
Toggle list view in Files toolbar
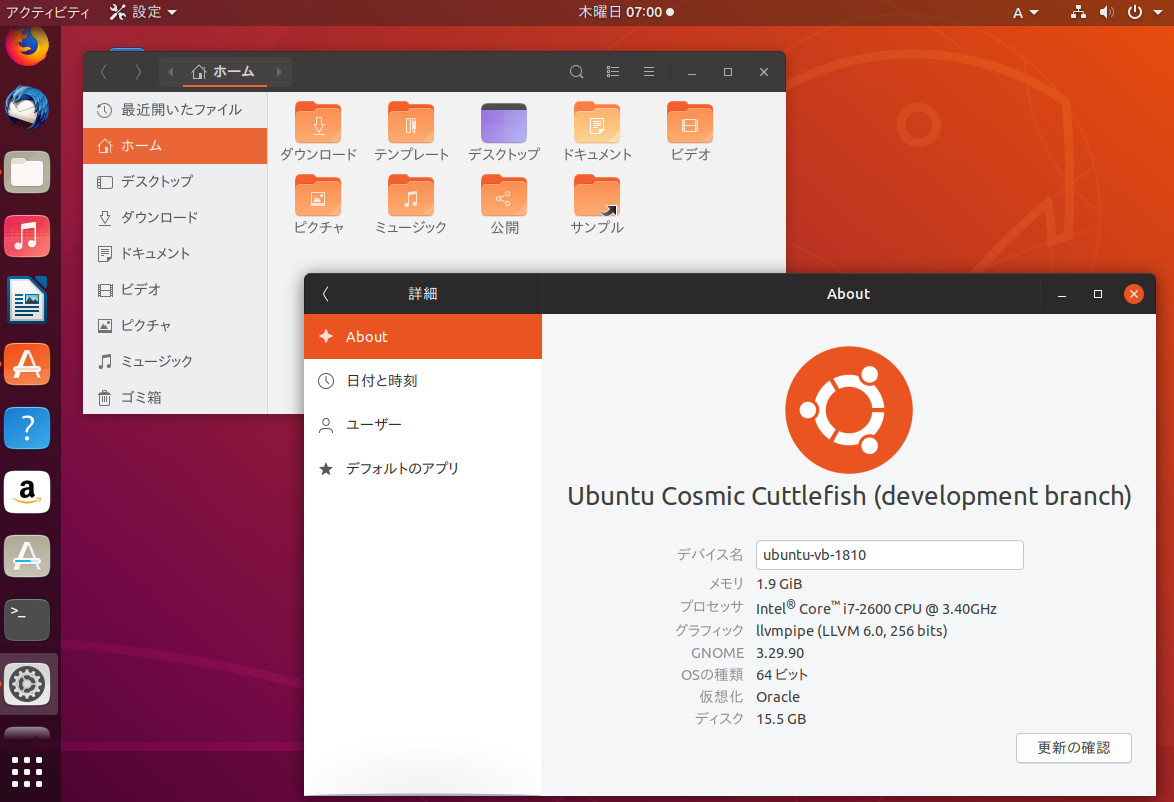612,72
